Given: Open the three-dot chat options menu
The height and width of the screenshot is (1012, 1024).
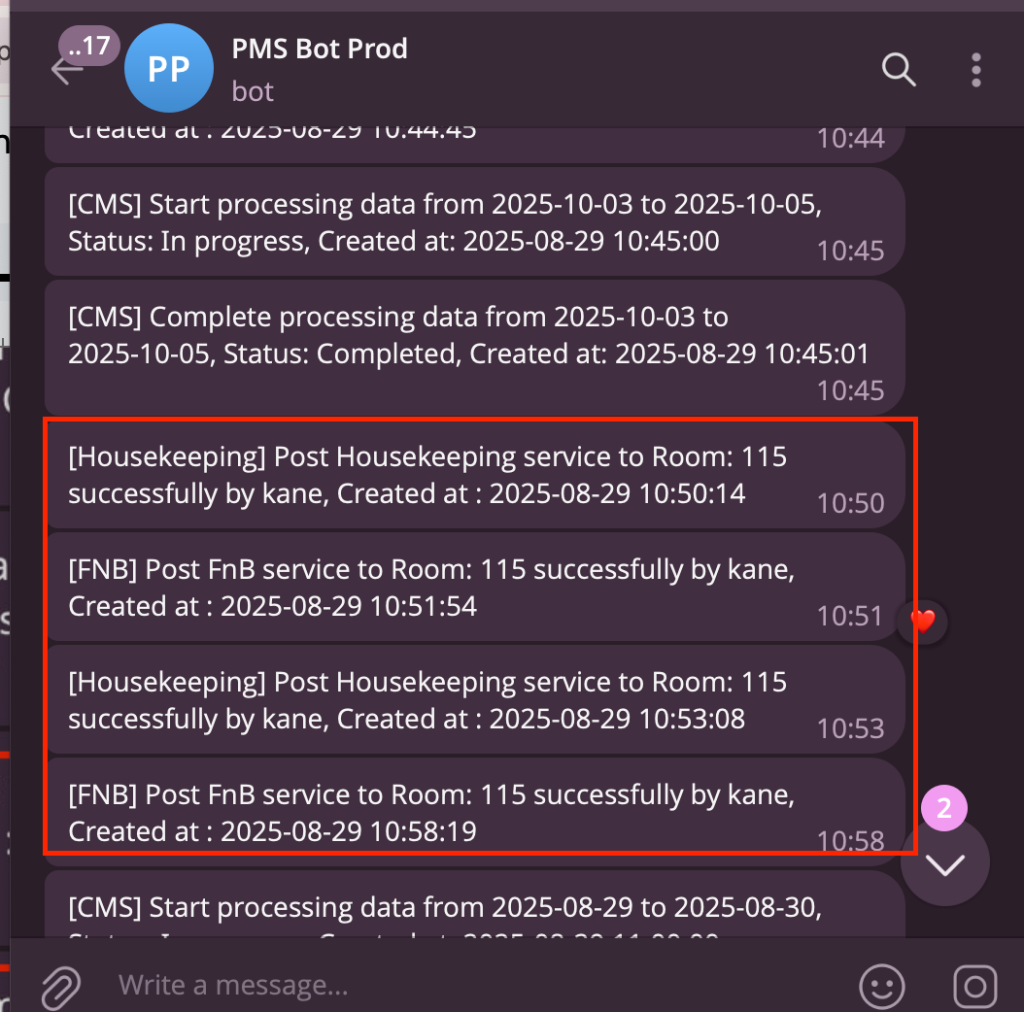Looking at the screenshot, I should point(976,70).
